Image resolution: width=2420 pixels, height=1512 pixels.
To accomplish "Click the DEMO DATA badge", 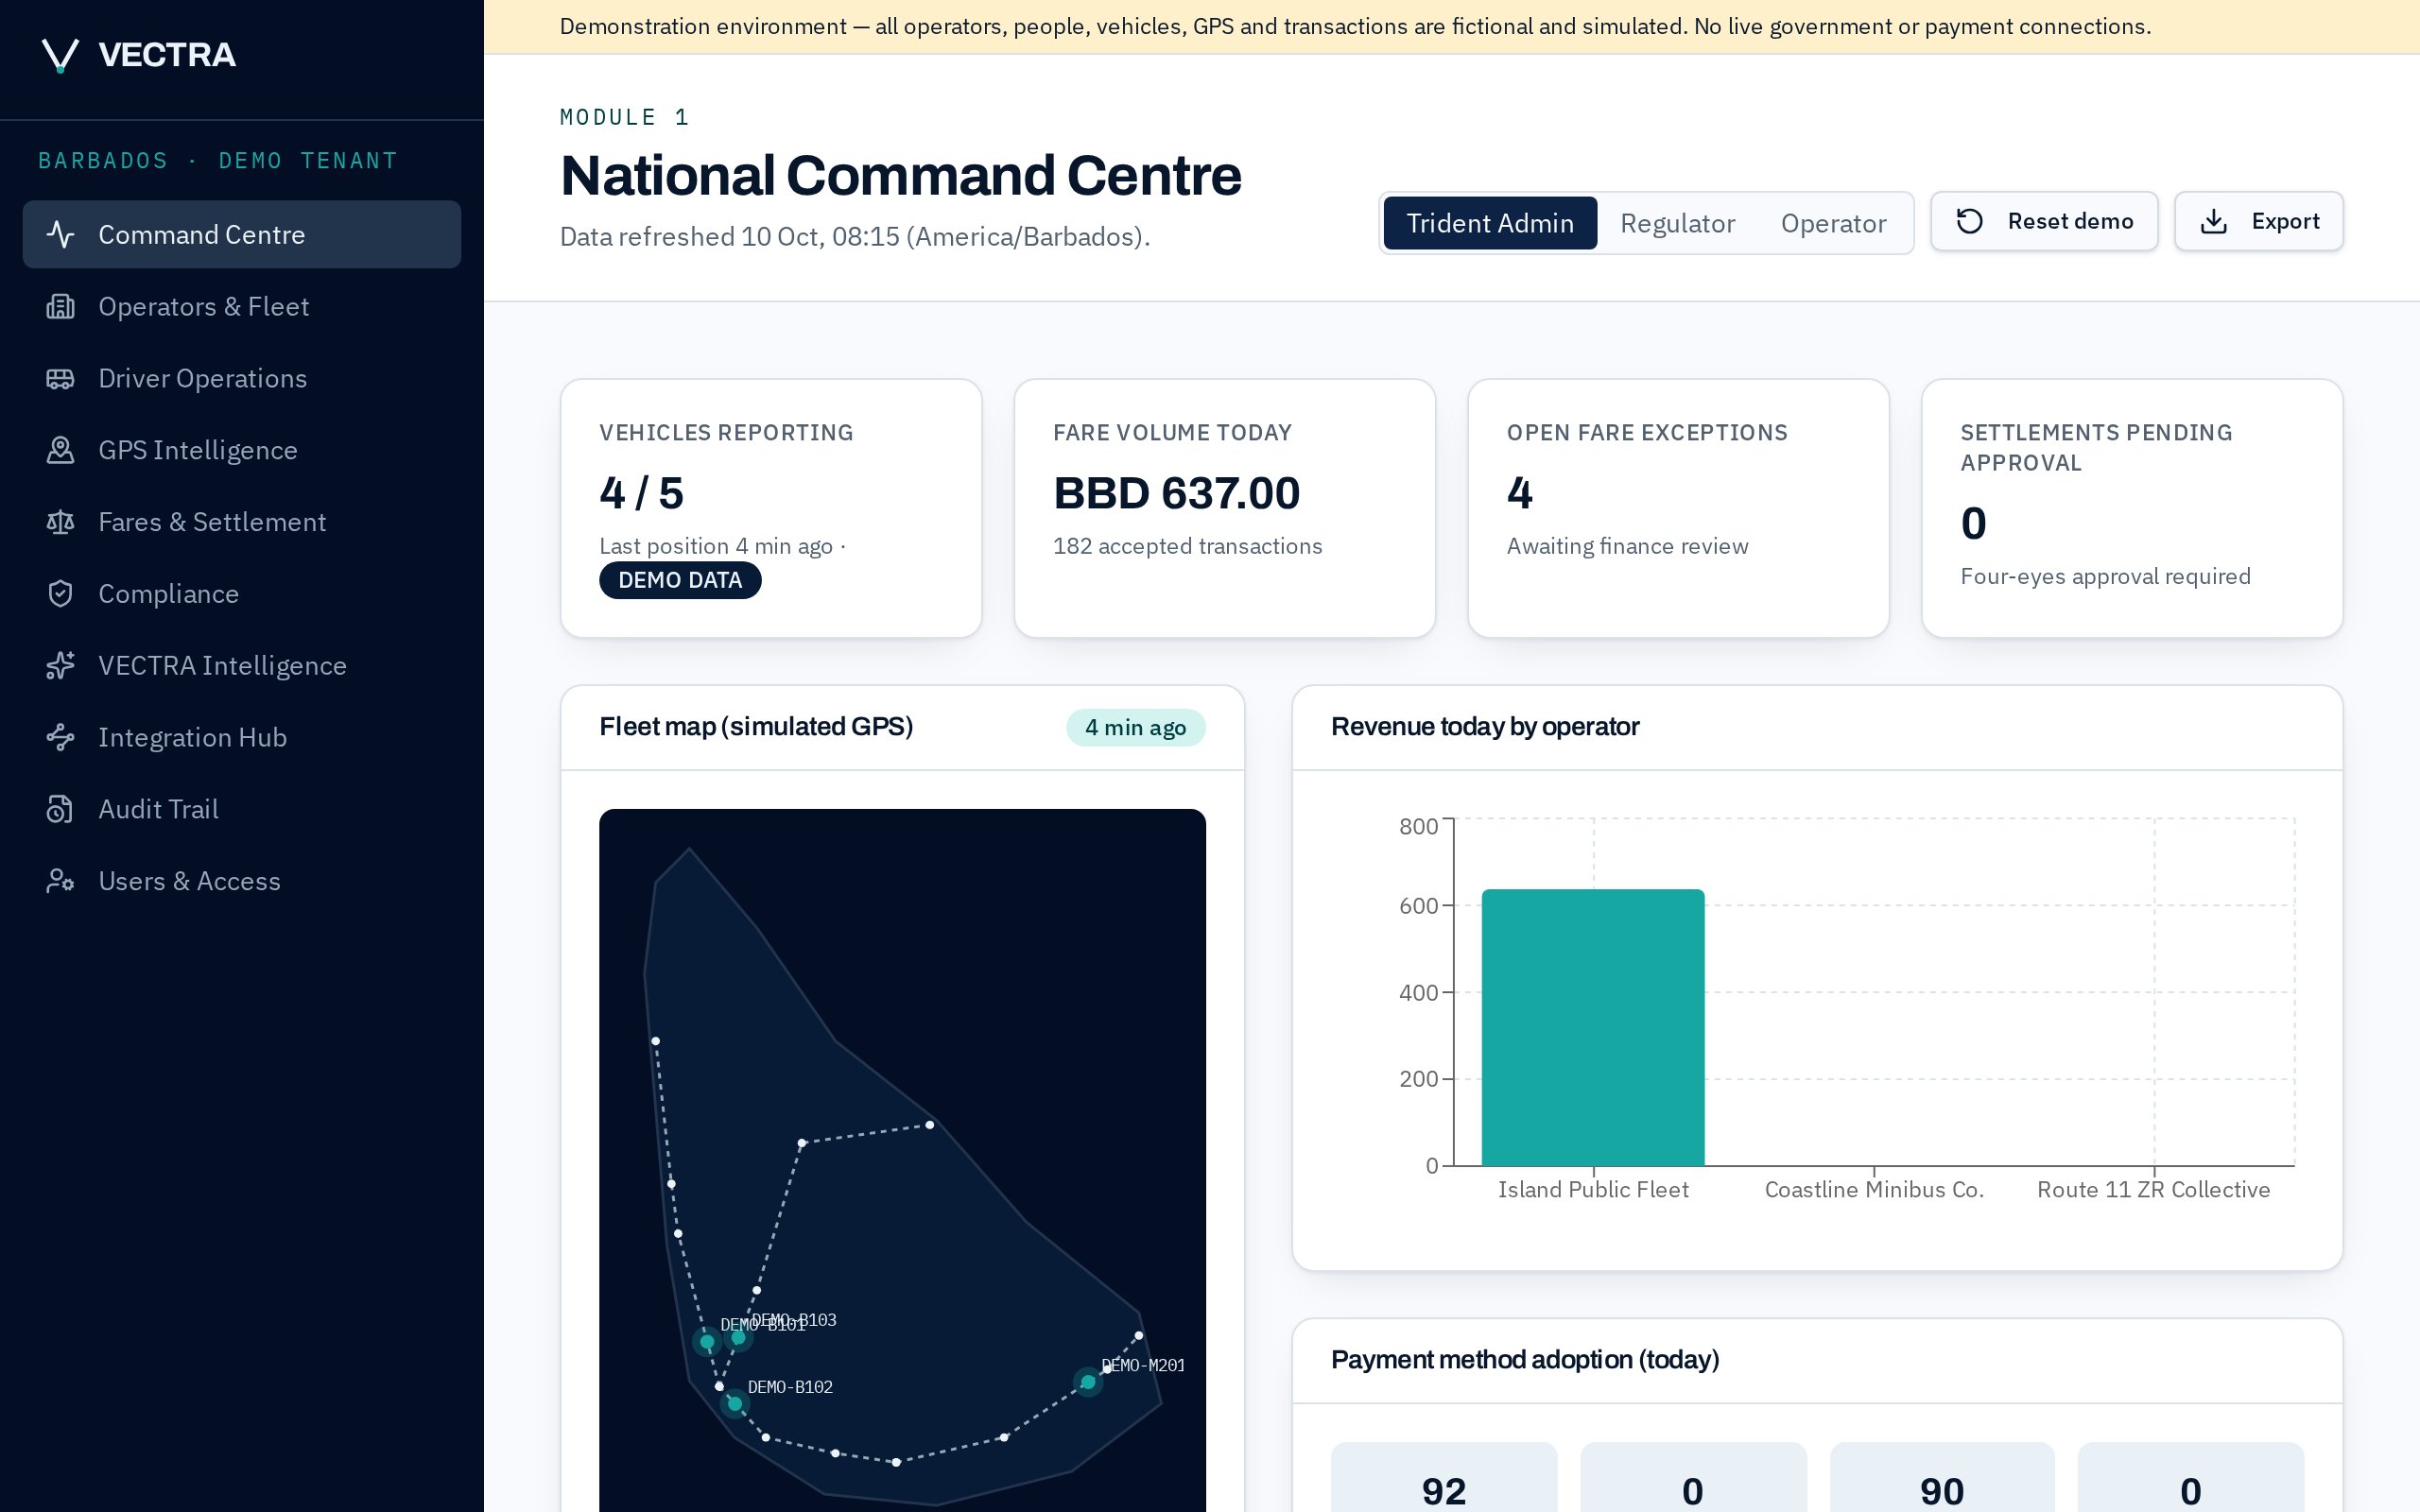I will coord(680,580).
